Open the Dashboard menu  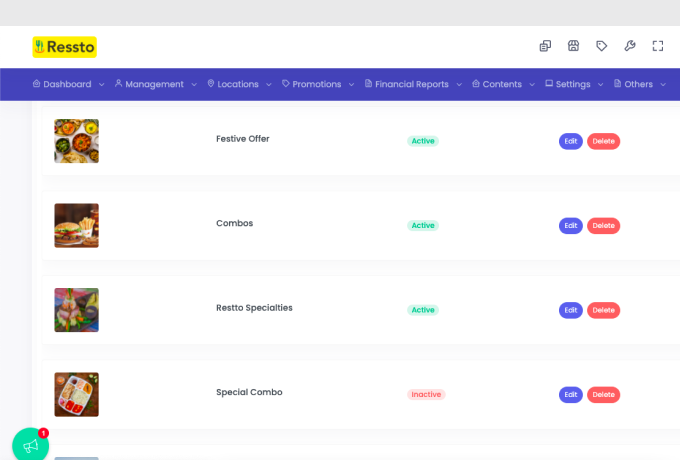[69, 84]
